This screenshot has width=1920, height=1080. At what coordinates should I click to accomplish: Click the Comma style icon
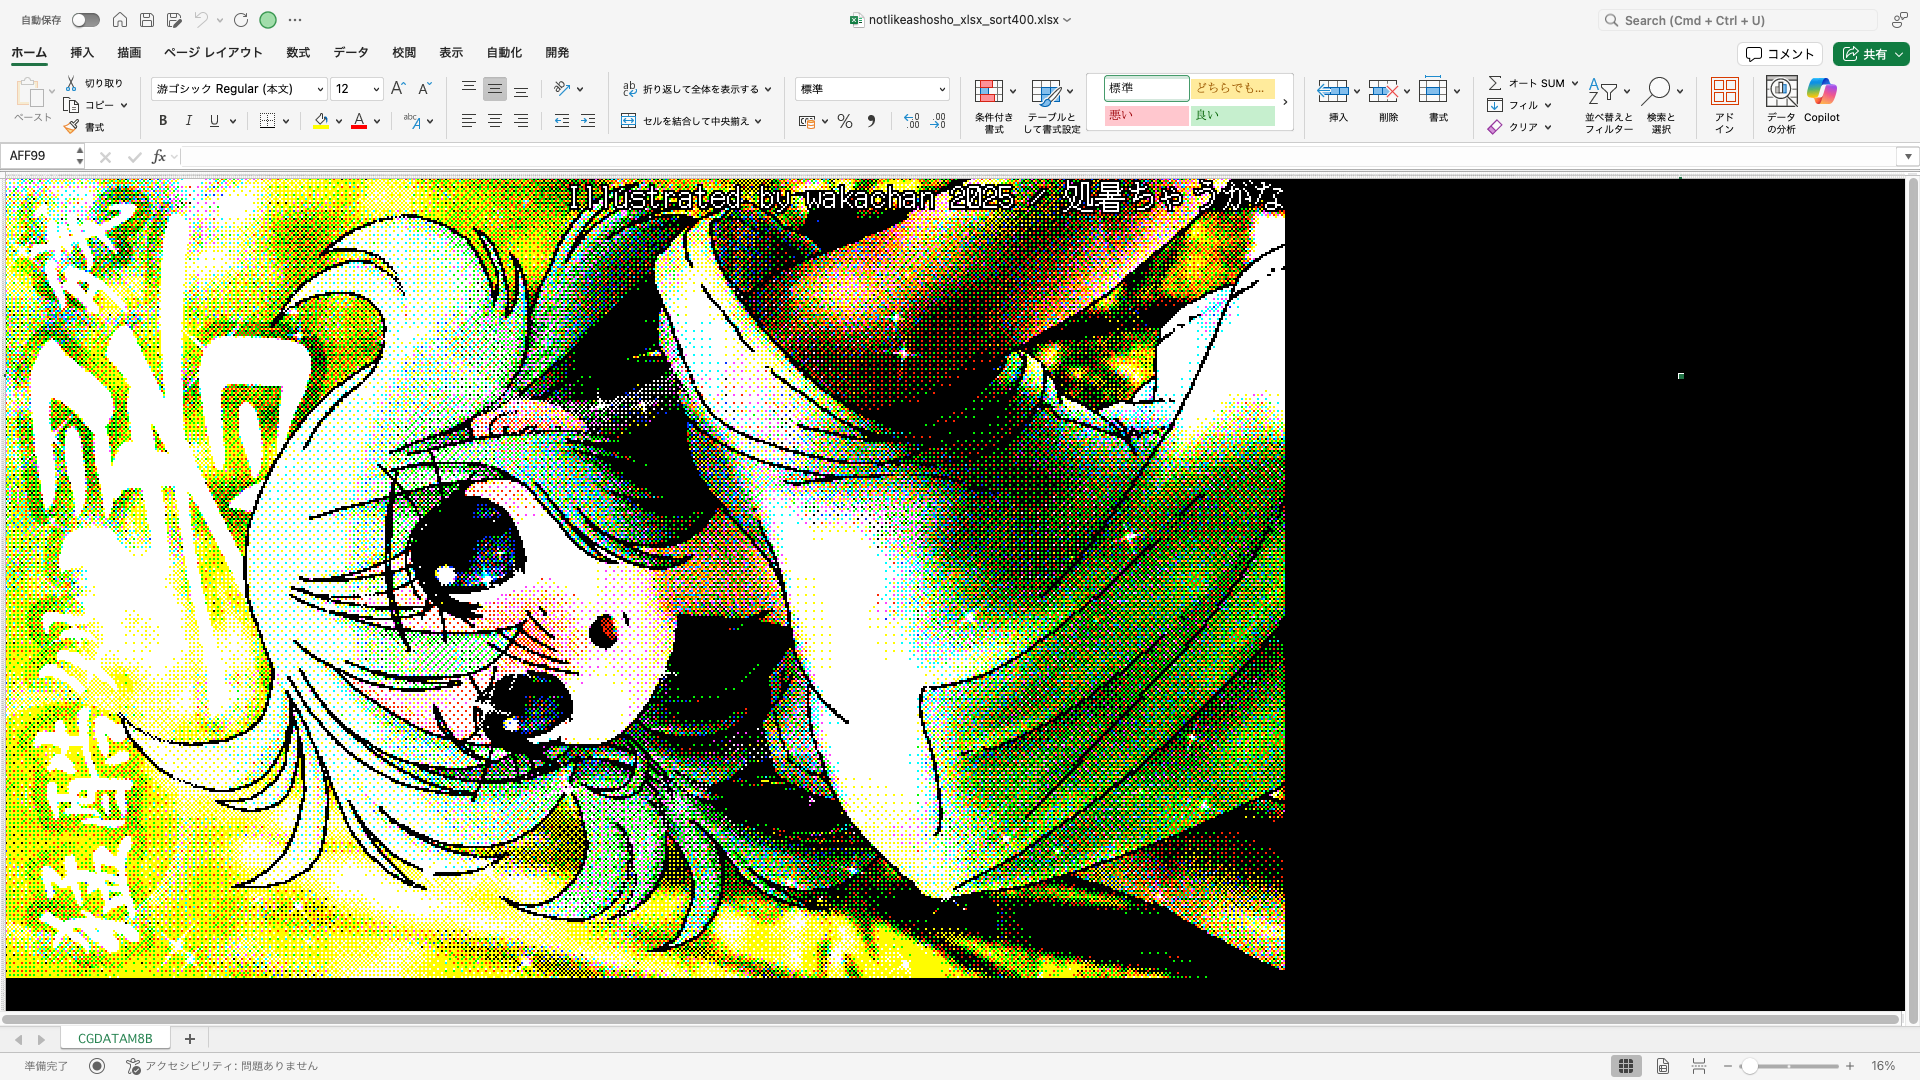point(871,121)
